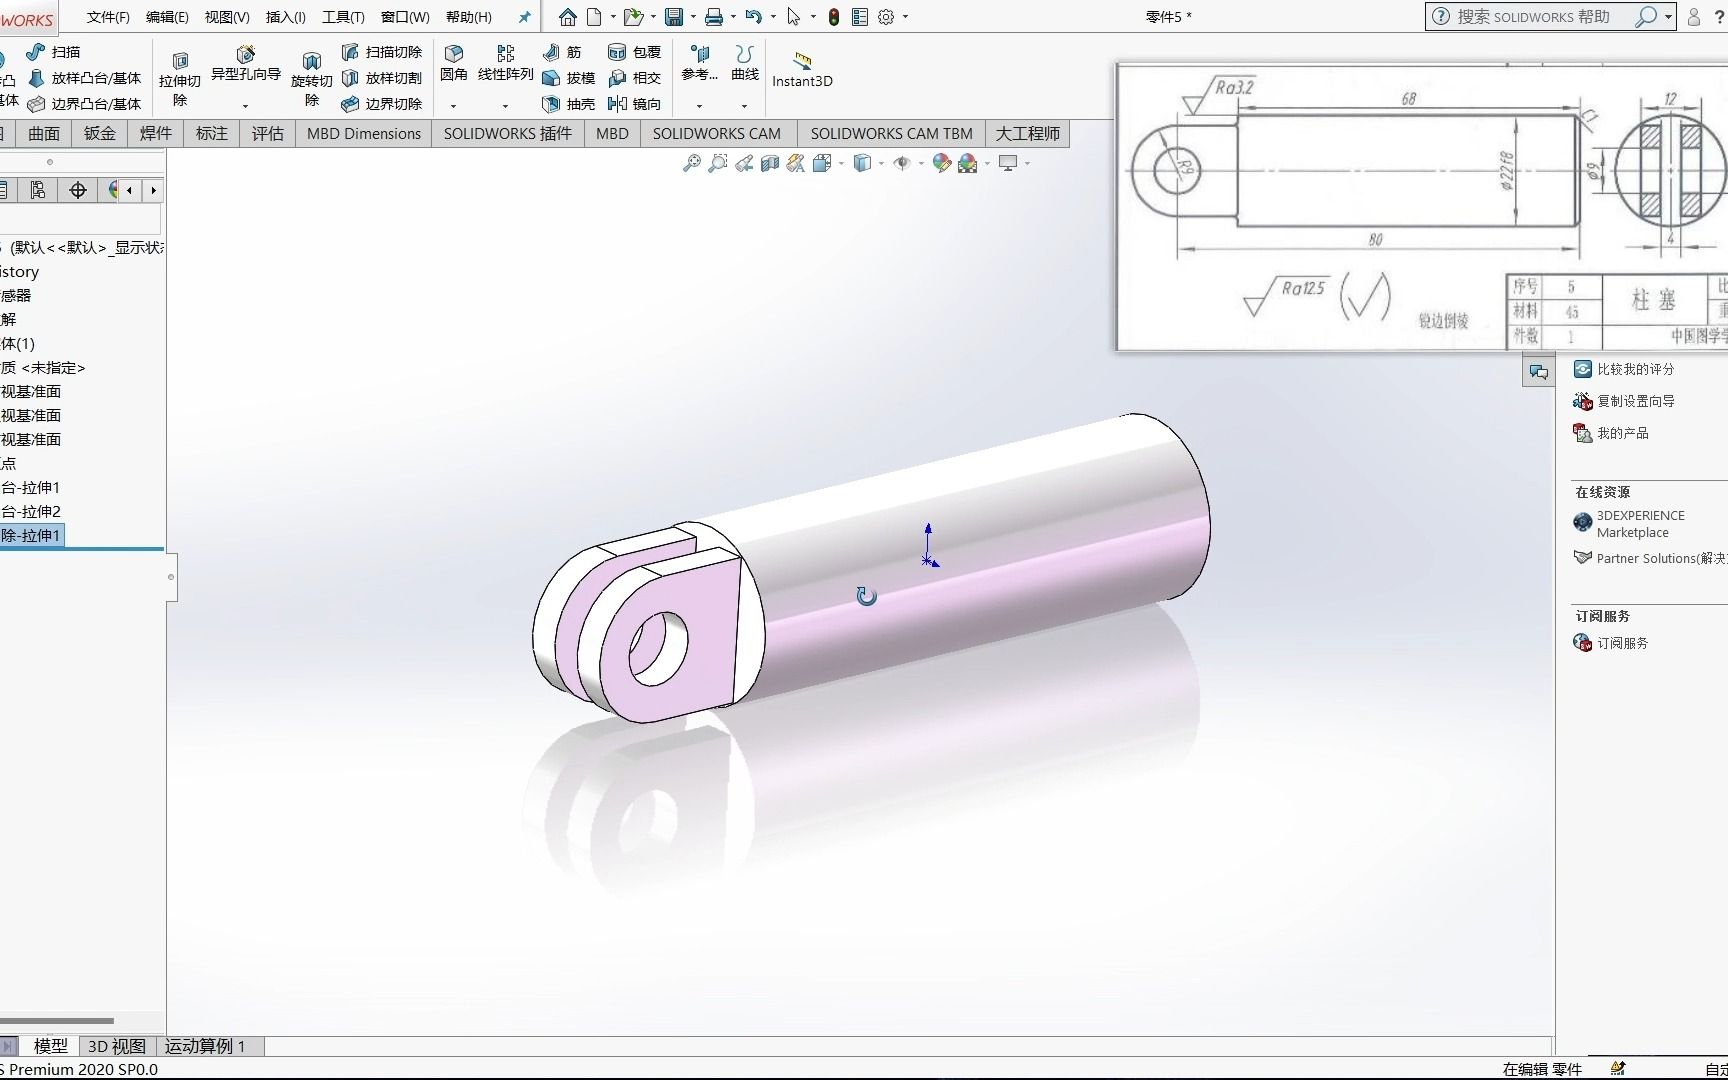
Task: Select the Shell (抽壳) tool
Action: tap(569, 104)
